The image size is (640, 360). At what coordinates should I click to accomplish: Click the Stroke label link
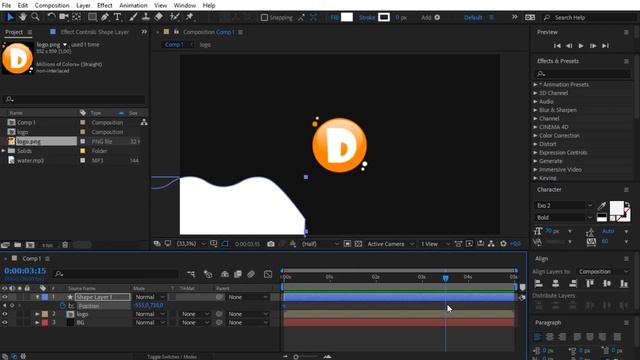pos(367,18)
